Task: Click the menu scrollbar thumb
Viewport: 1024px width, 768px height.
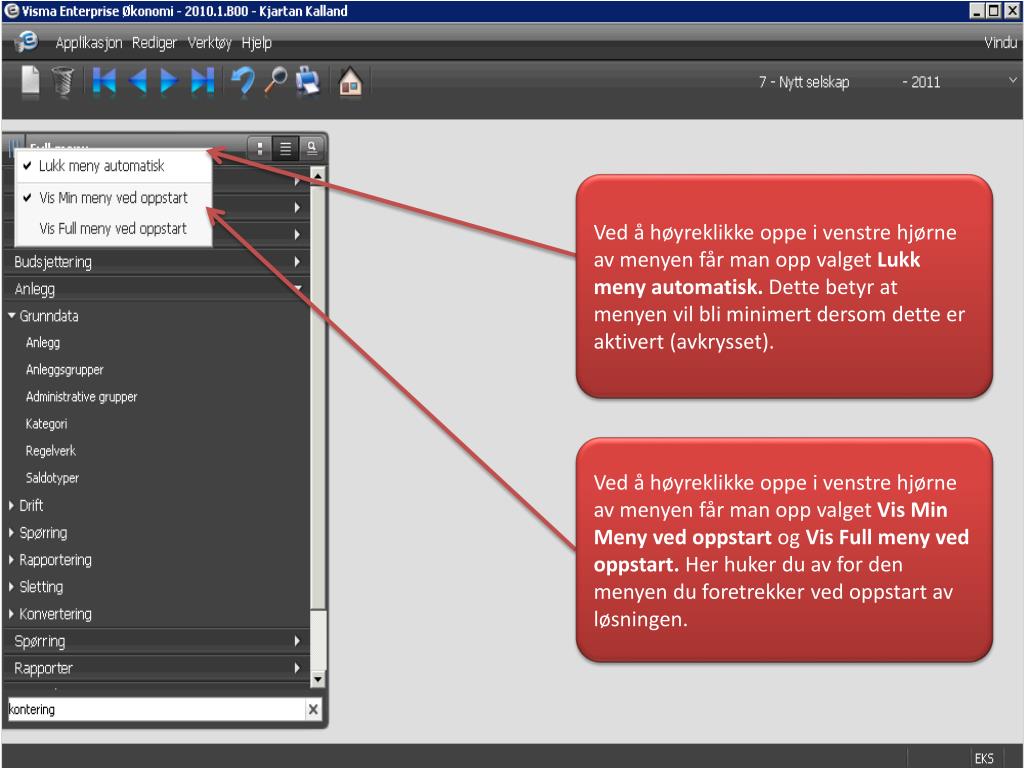Action: pos(317,397)
